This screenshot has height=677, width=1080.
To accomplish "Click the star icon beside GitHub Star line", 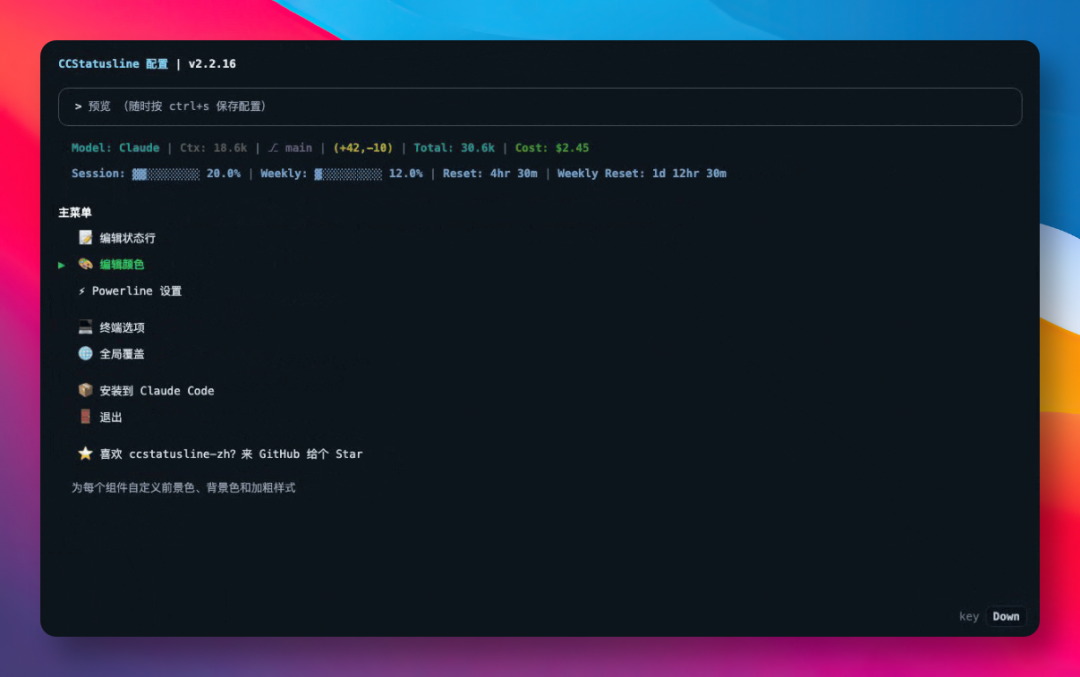I will 85,453.
